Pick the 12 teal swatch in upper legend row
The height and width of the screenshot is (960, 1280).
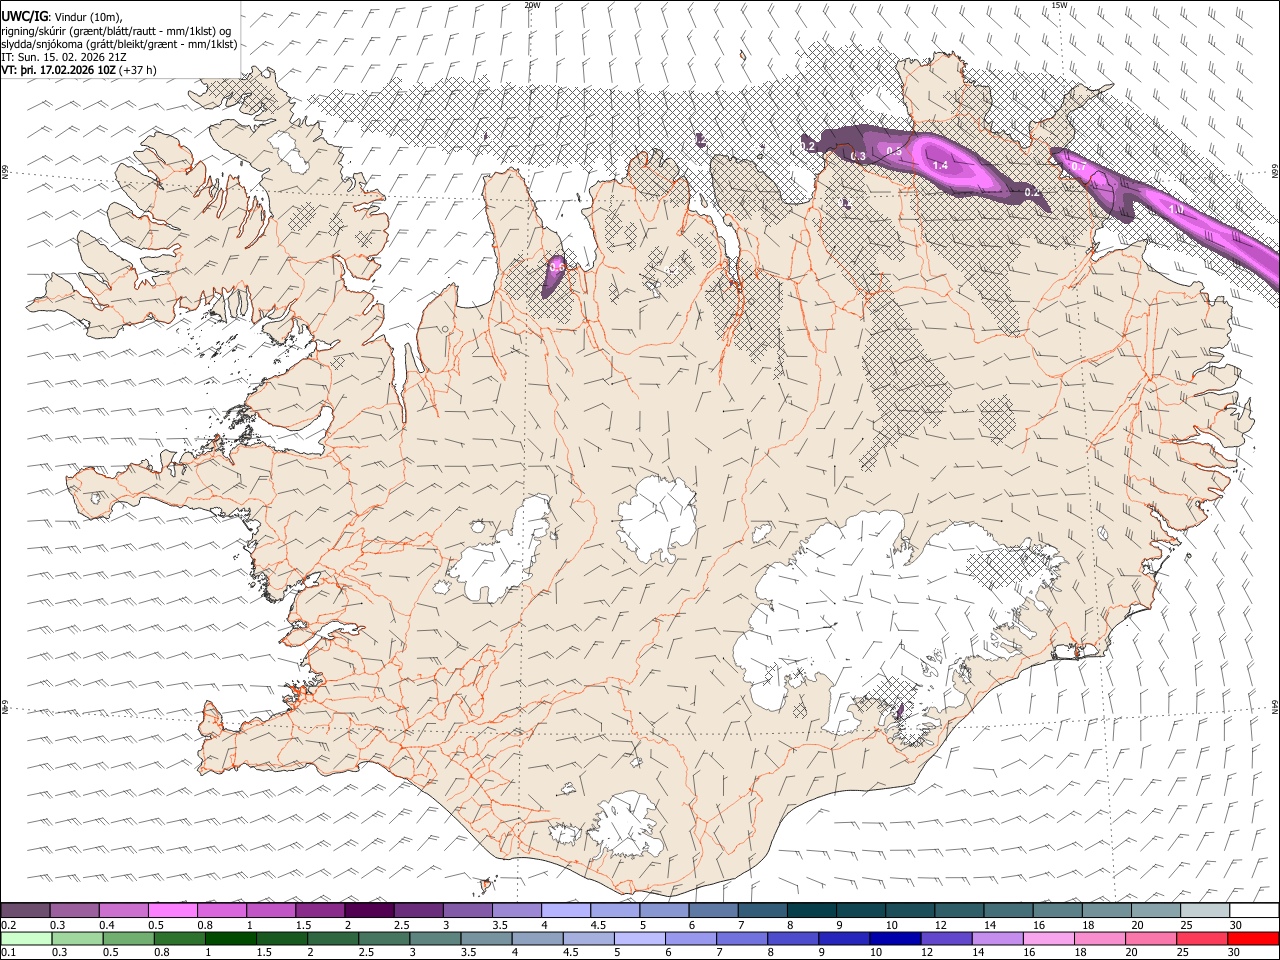tap(960, 910)
